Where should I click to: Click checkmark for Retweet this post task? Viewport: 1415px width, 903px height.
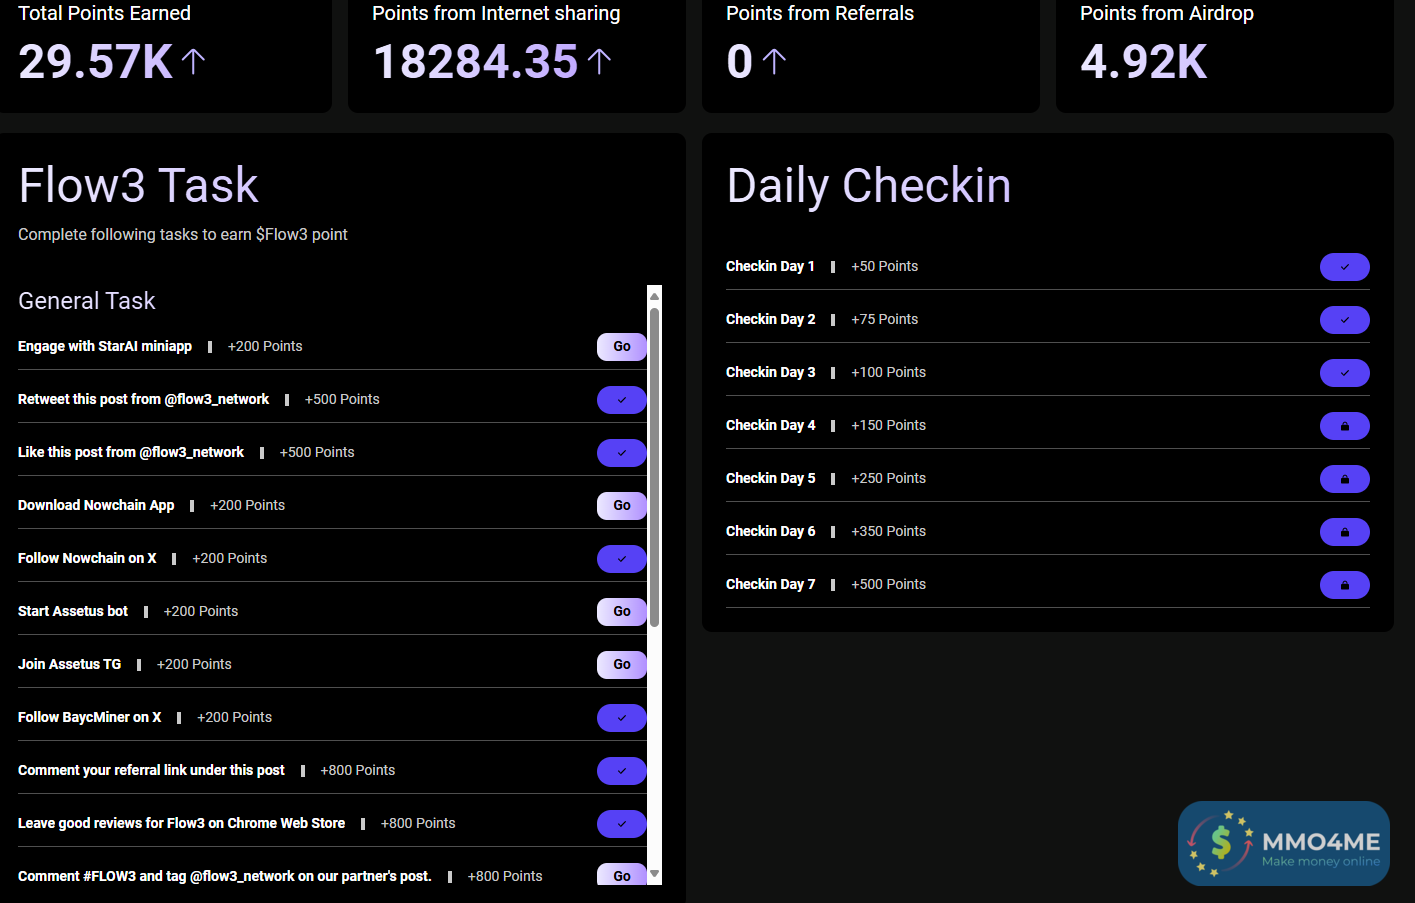[x=622, y=400]
